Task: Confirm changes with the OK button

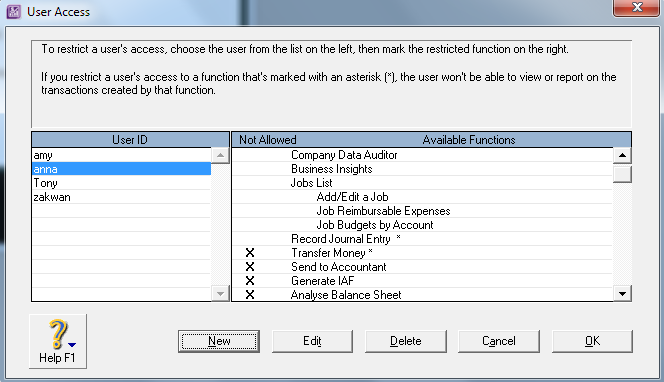Action: [x=592, y=341]
